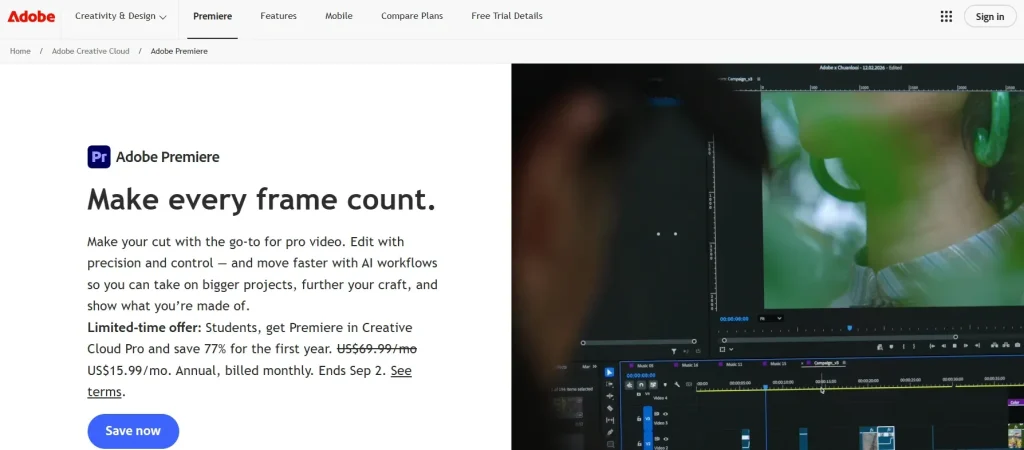Go to the Home breadcrumb
Image resolution: width=1024 pixels, height=450 pixels.
[x=20, y=51]
